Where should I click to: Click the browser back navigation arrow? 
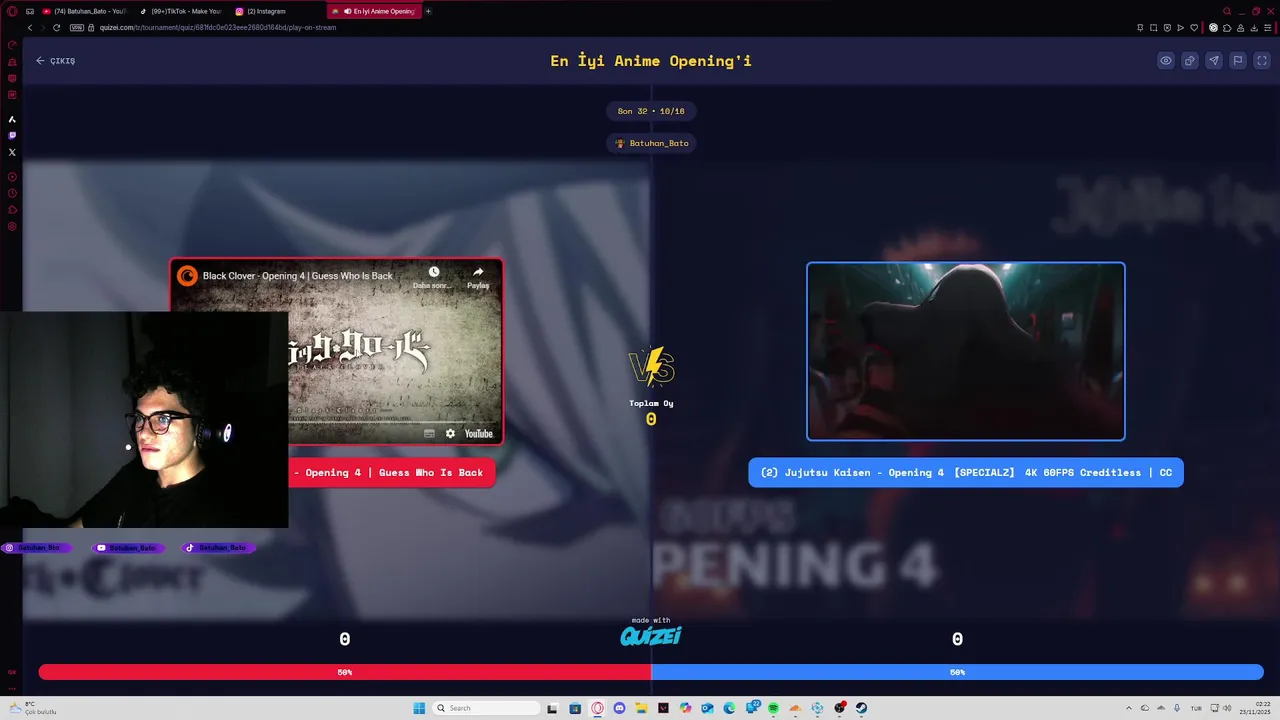[x=30, y=28]
